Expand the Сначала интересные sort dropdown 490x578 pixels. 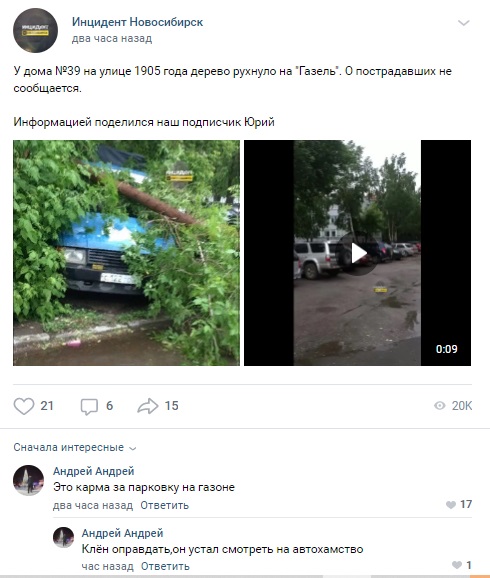(75, 448)
